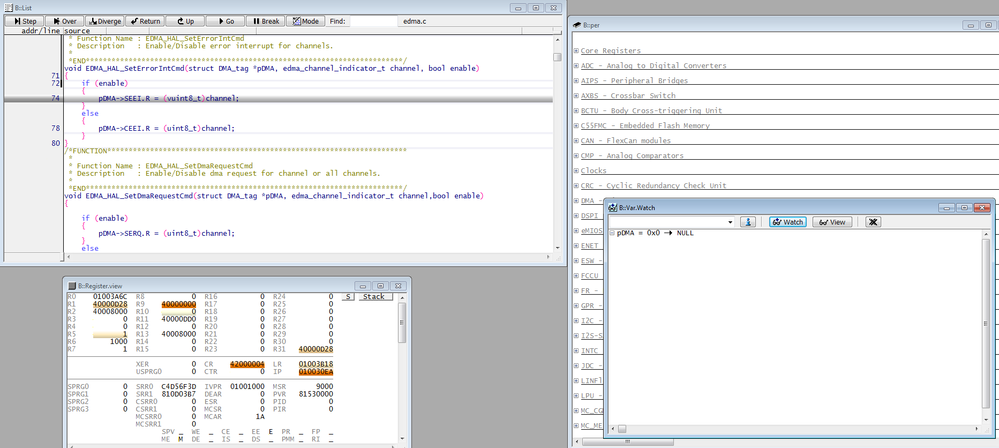
Task: Expand the INTC peripheral node
Action: tap(576, 350)
